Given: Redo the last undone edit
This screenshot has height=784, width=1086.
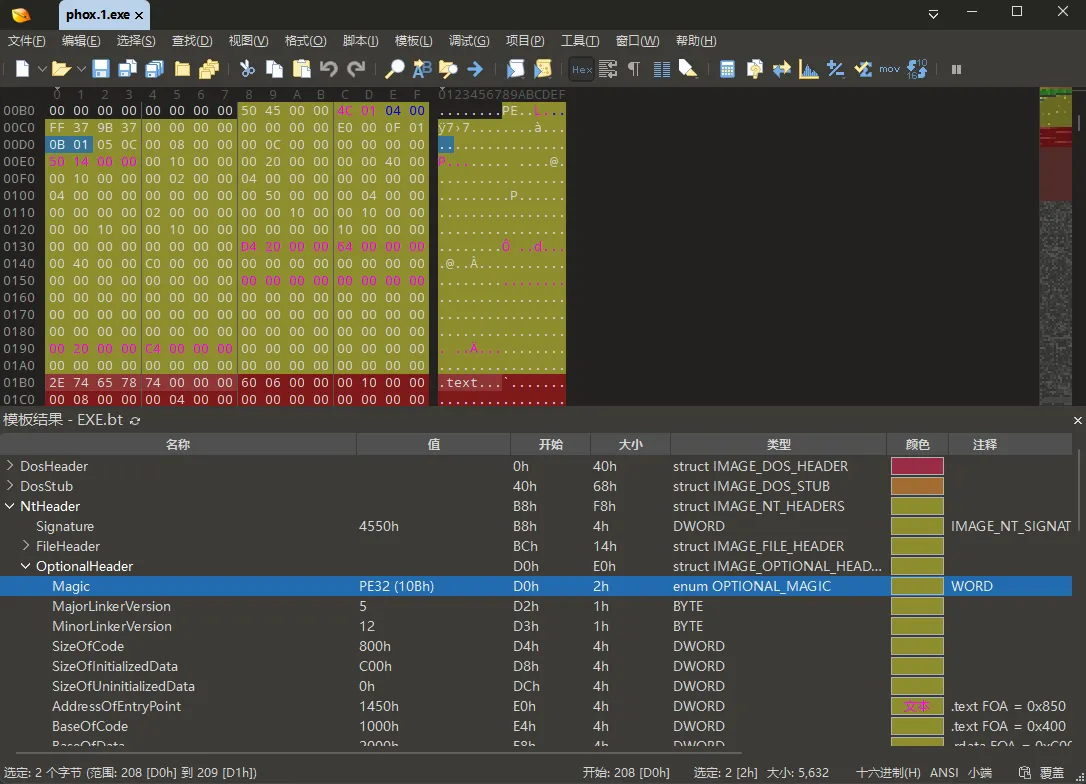Looking at the screenshot, I should pos(356,69).
